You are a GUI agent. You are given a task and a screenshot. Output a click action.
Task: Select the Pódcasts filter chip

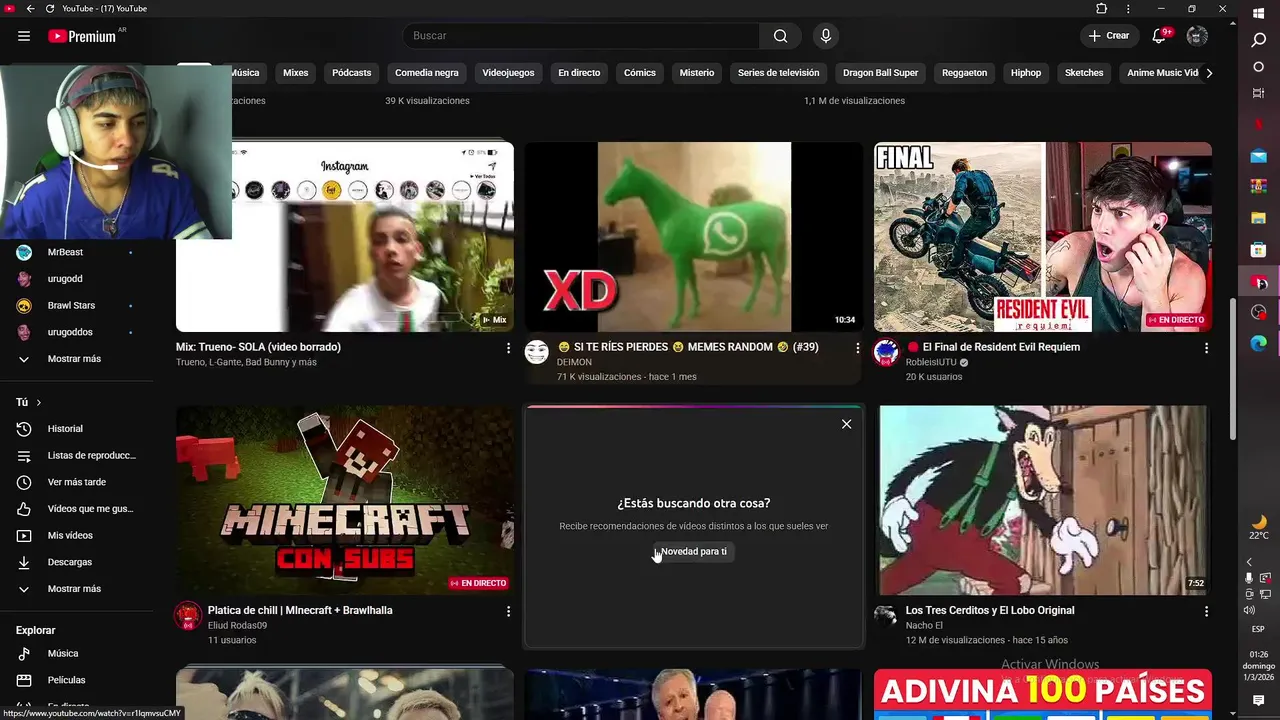click(352, 73)
